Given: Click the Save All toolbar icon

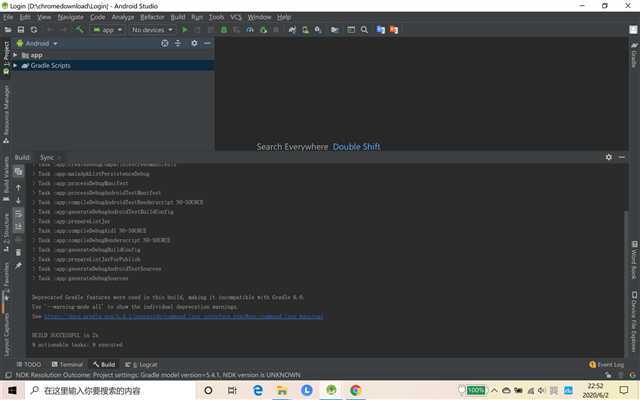Looking at the screenshot, I should [21, 30].
